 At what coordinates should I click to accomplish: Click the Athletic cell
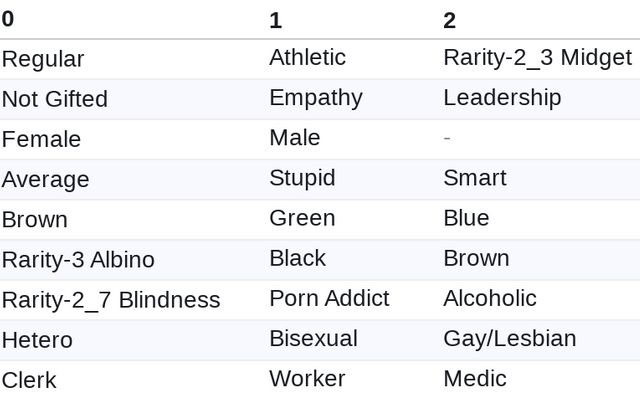click(x=307, y=58)
